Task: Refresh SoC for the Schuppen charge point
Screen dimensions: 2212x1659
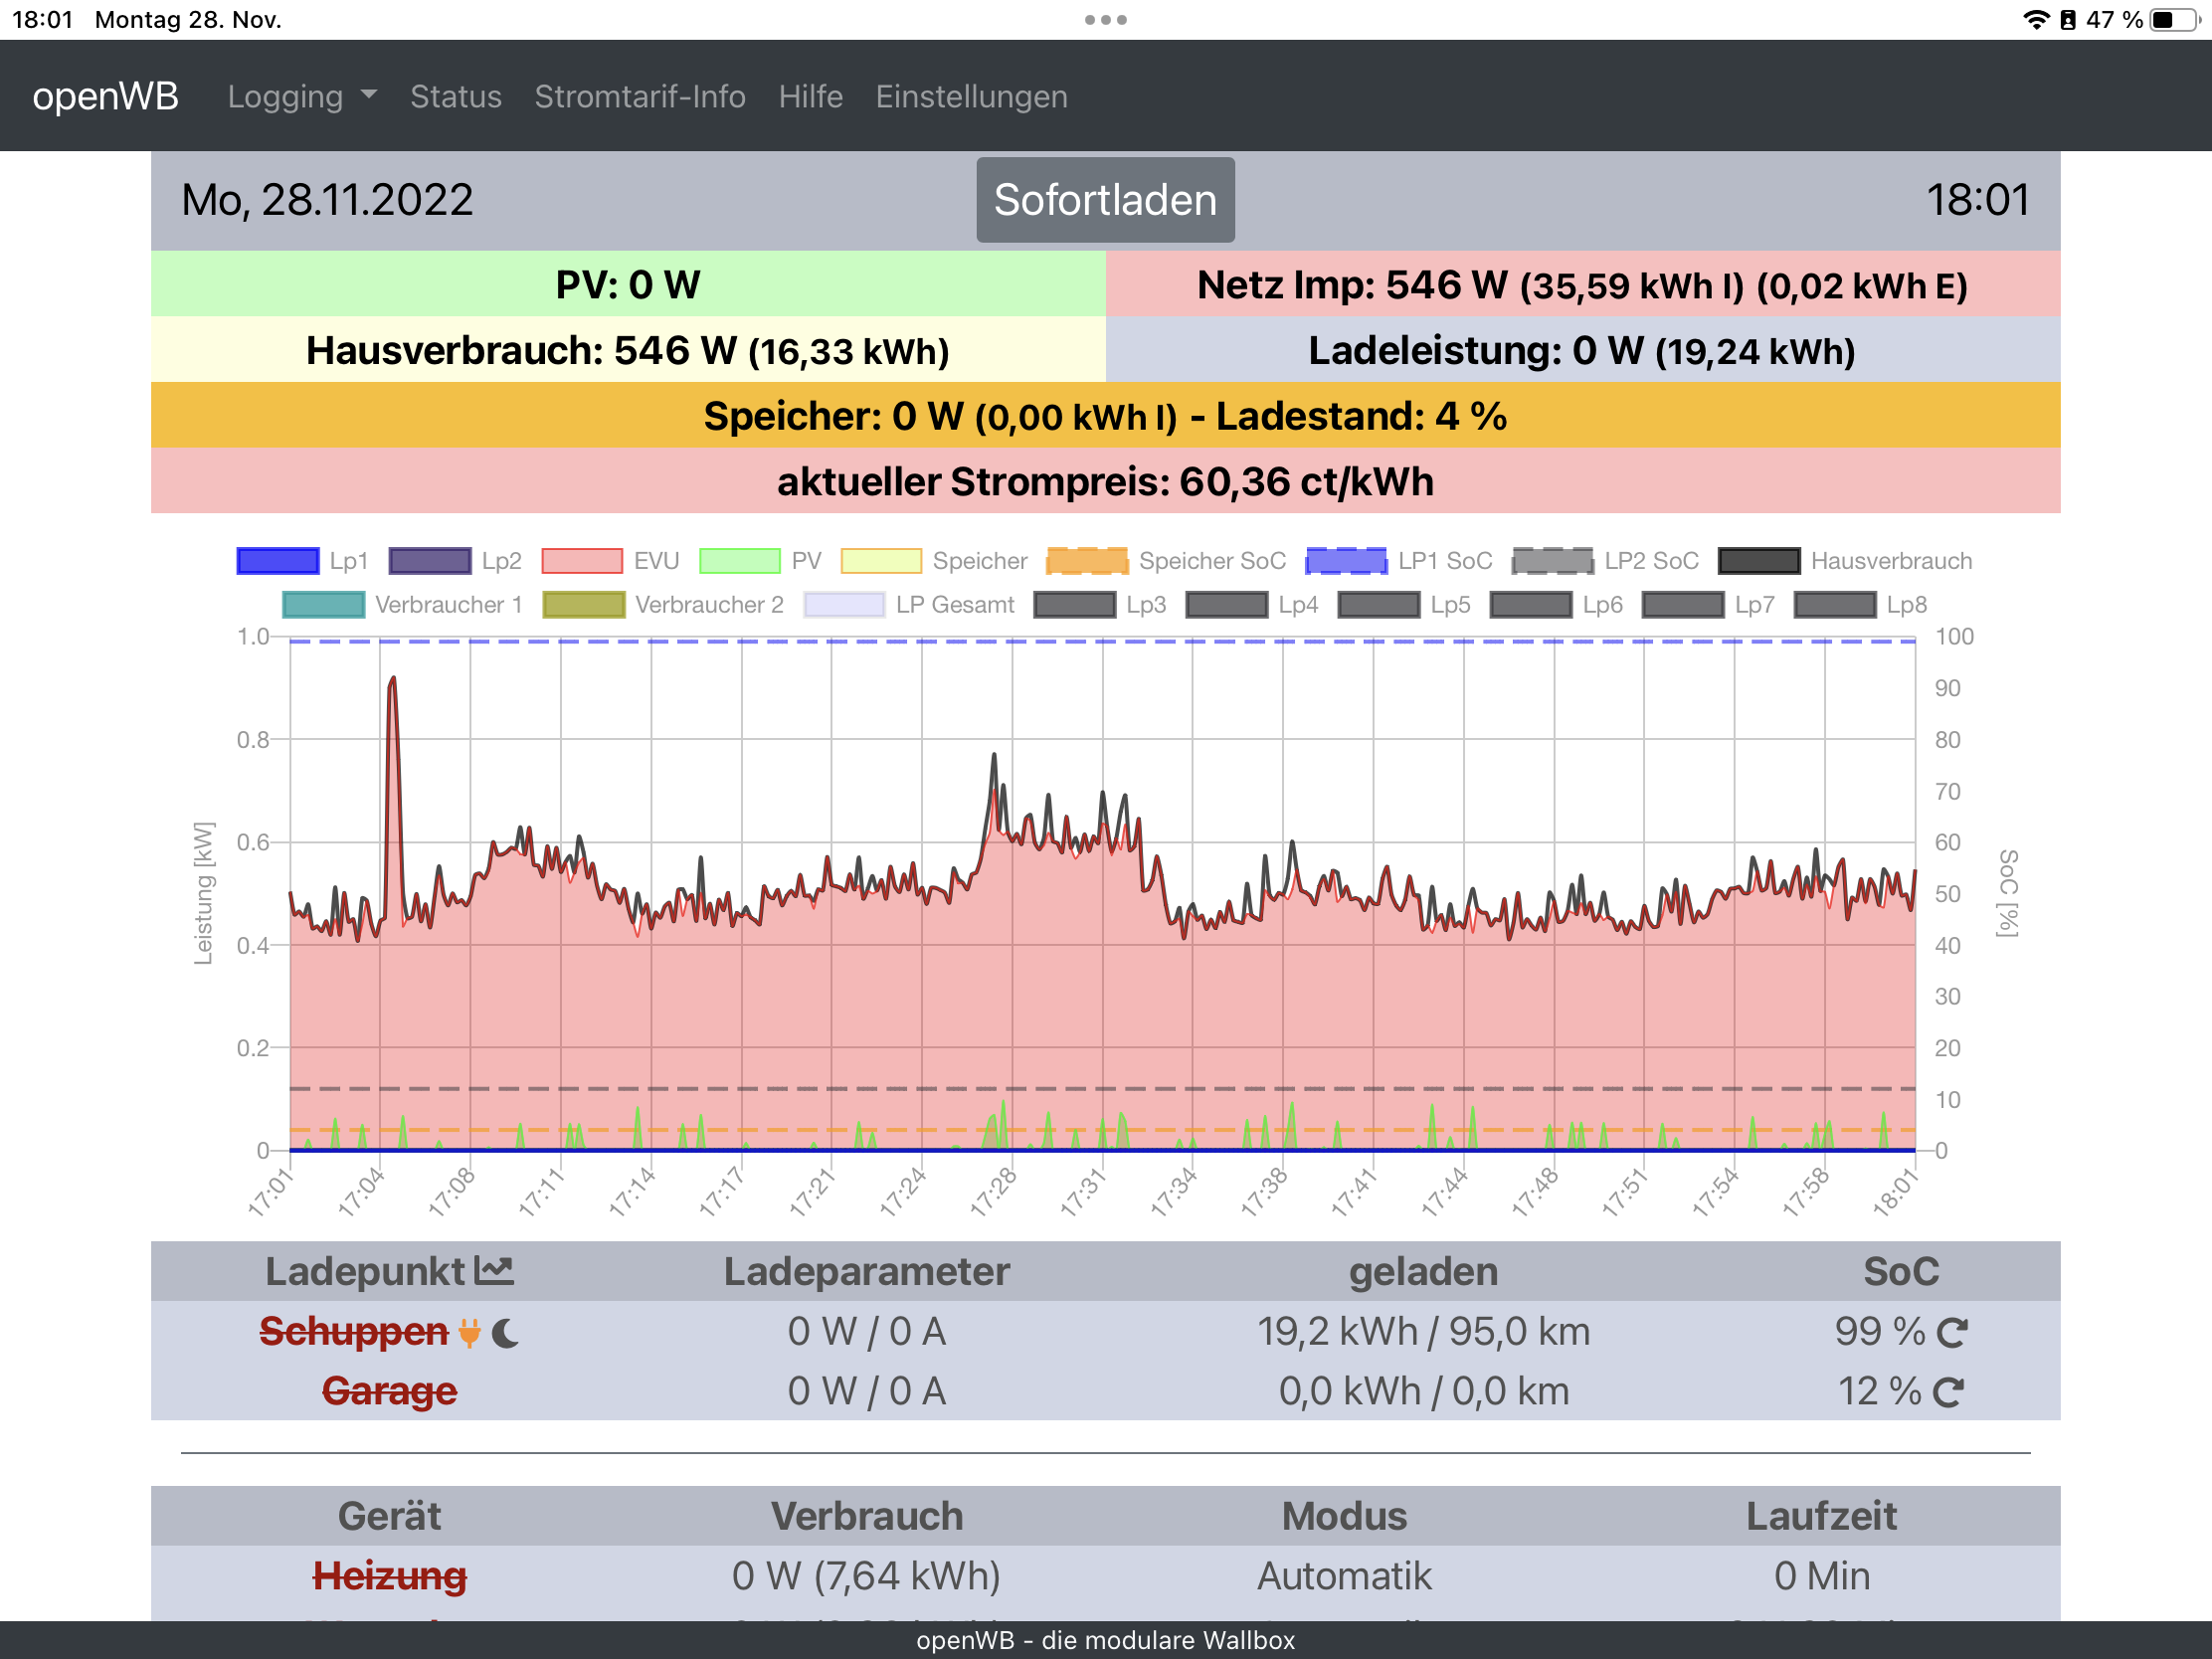Action: [1951, 1332]
